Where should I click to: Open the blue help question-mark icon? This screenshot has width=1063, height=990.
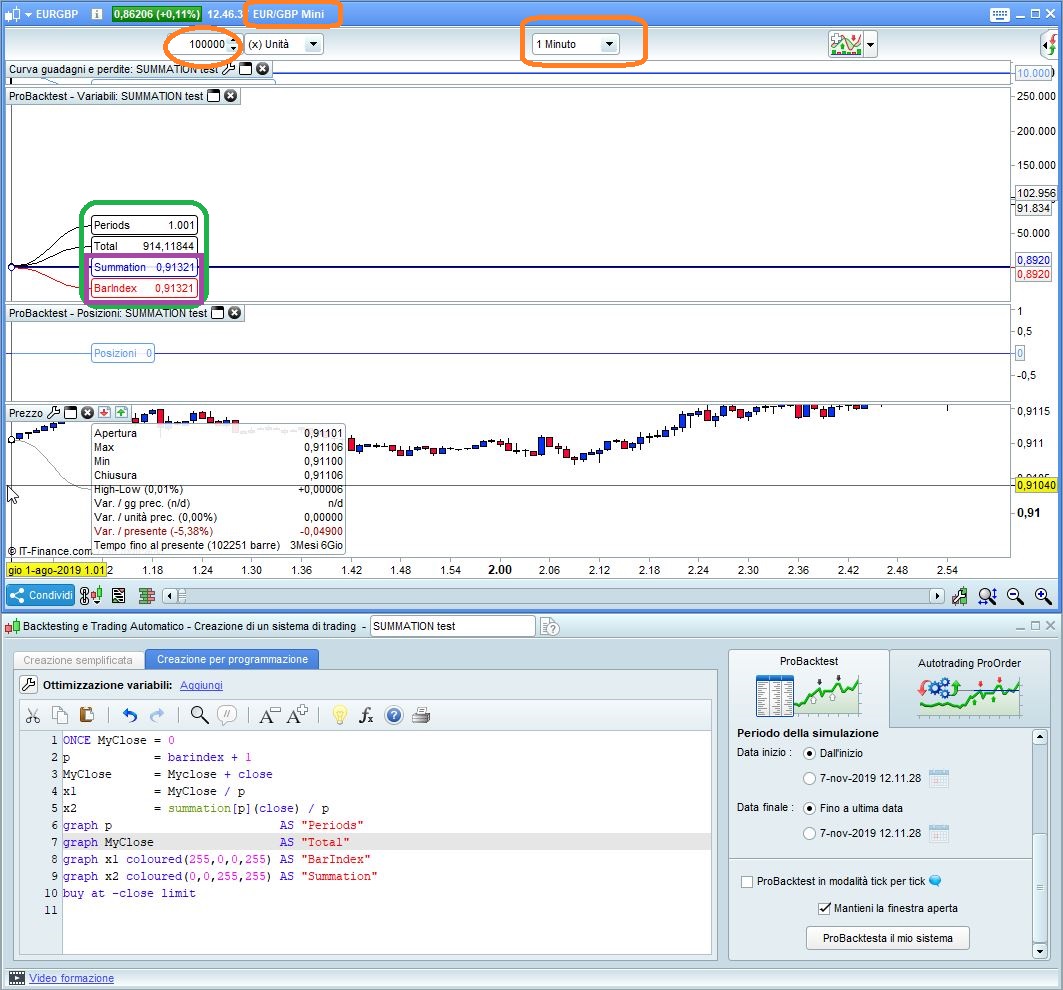[x=394, y=715]
